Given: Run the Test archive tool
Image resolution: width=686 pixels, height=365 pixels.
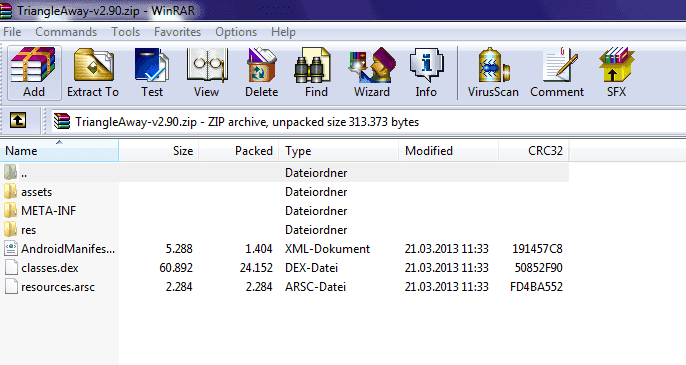Looking at the screenshot, I should (x=152, y=73).
